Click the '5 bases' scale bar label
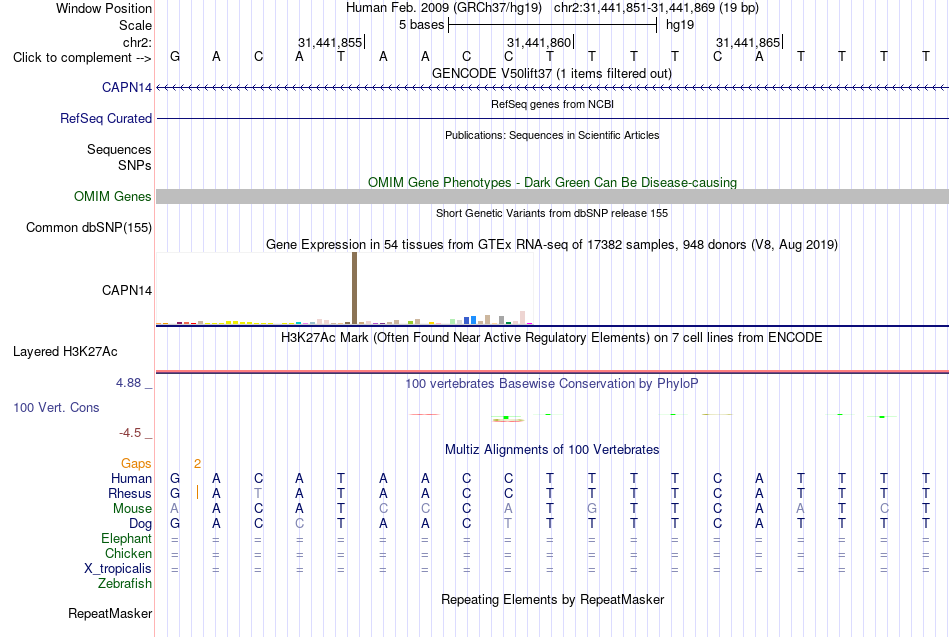950x637 pixels. click(421, 25)
